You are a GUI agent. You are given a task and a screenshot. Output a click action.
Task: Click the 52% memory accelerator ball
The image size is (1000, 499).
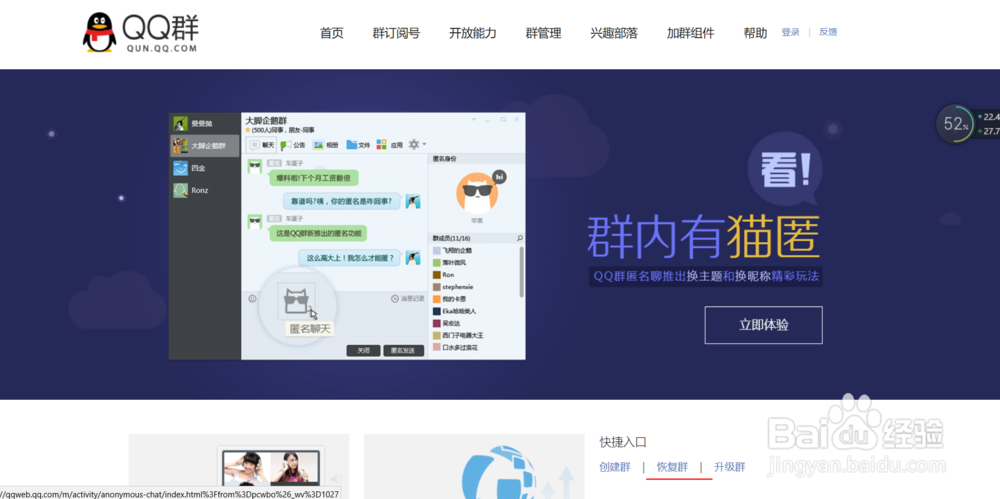pyautogui.click(x=954, y=124)
